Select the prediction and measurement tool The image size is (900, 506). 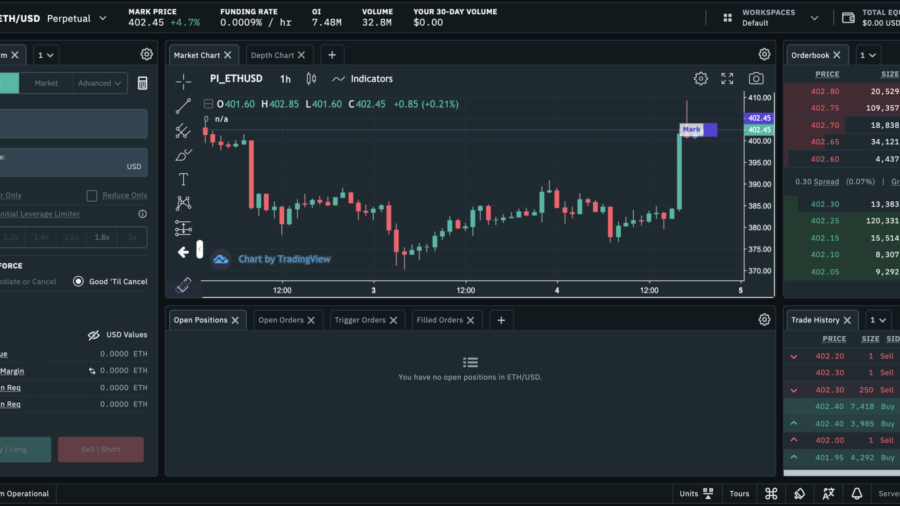183,228
